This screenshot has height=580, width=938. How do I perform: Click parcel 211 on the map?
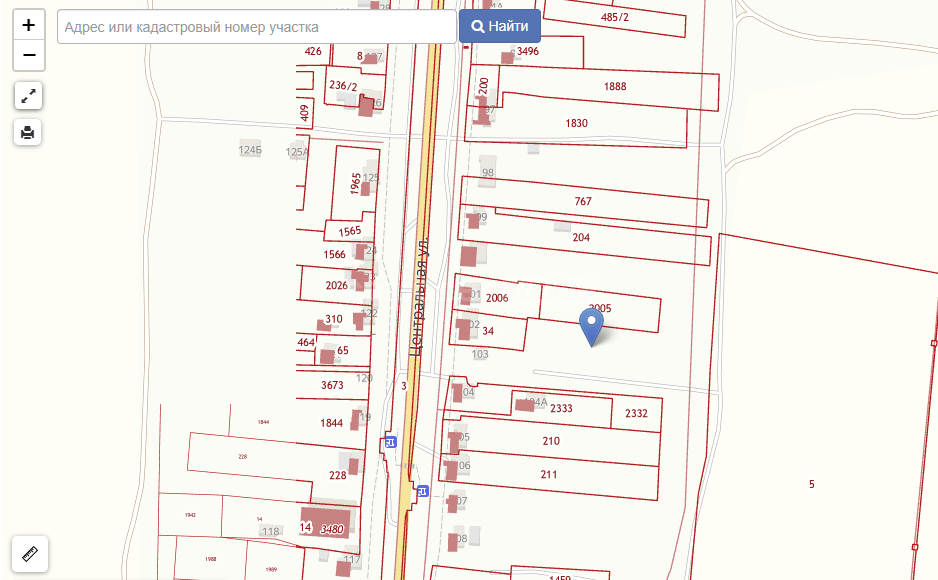[x=548, y=475]
